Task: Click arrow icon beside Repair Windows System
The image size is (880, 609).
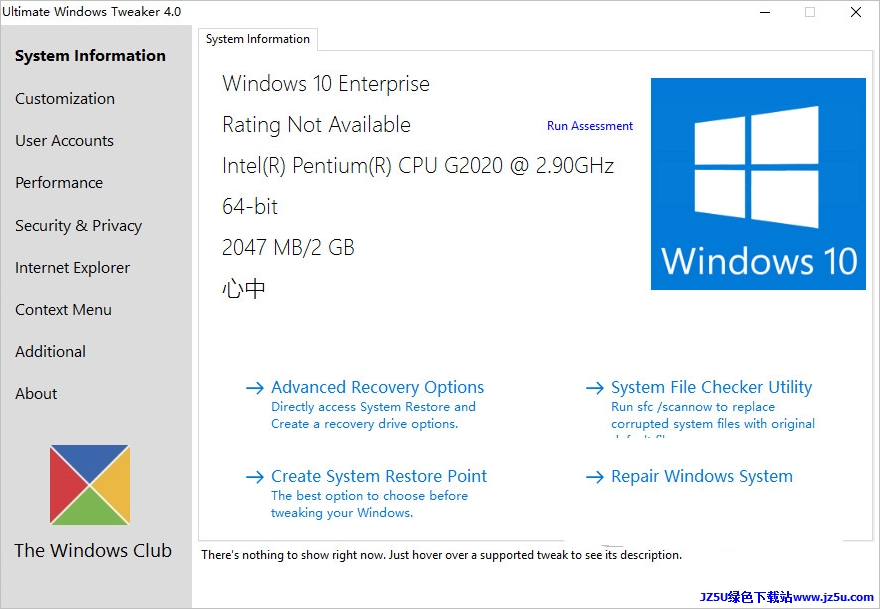Action: click(x=594, y=477)
